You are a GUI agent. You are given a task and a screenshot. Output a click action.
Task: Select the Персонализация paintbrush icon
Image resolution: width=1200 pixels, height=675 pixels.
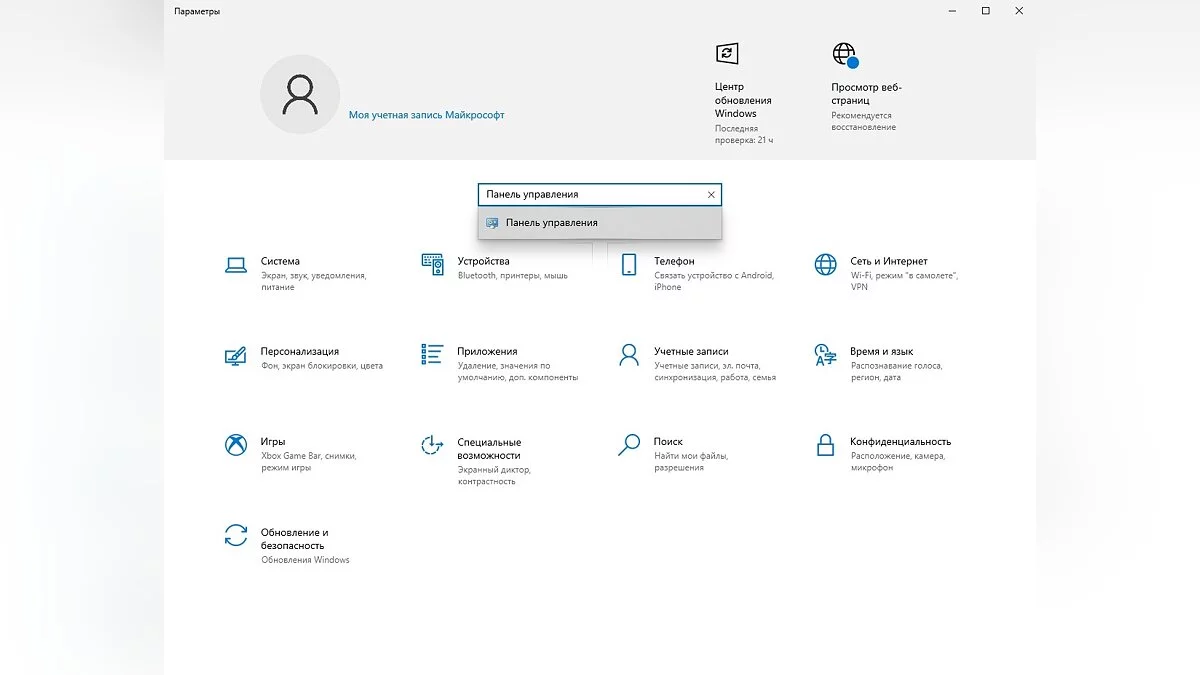(235, 355)
